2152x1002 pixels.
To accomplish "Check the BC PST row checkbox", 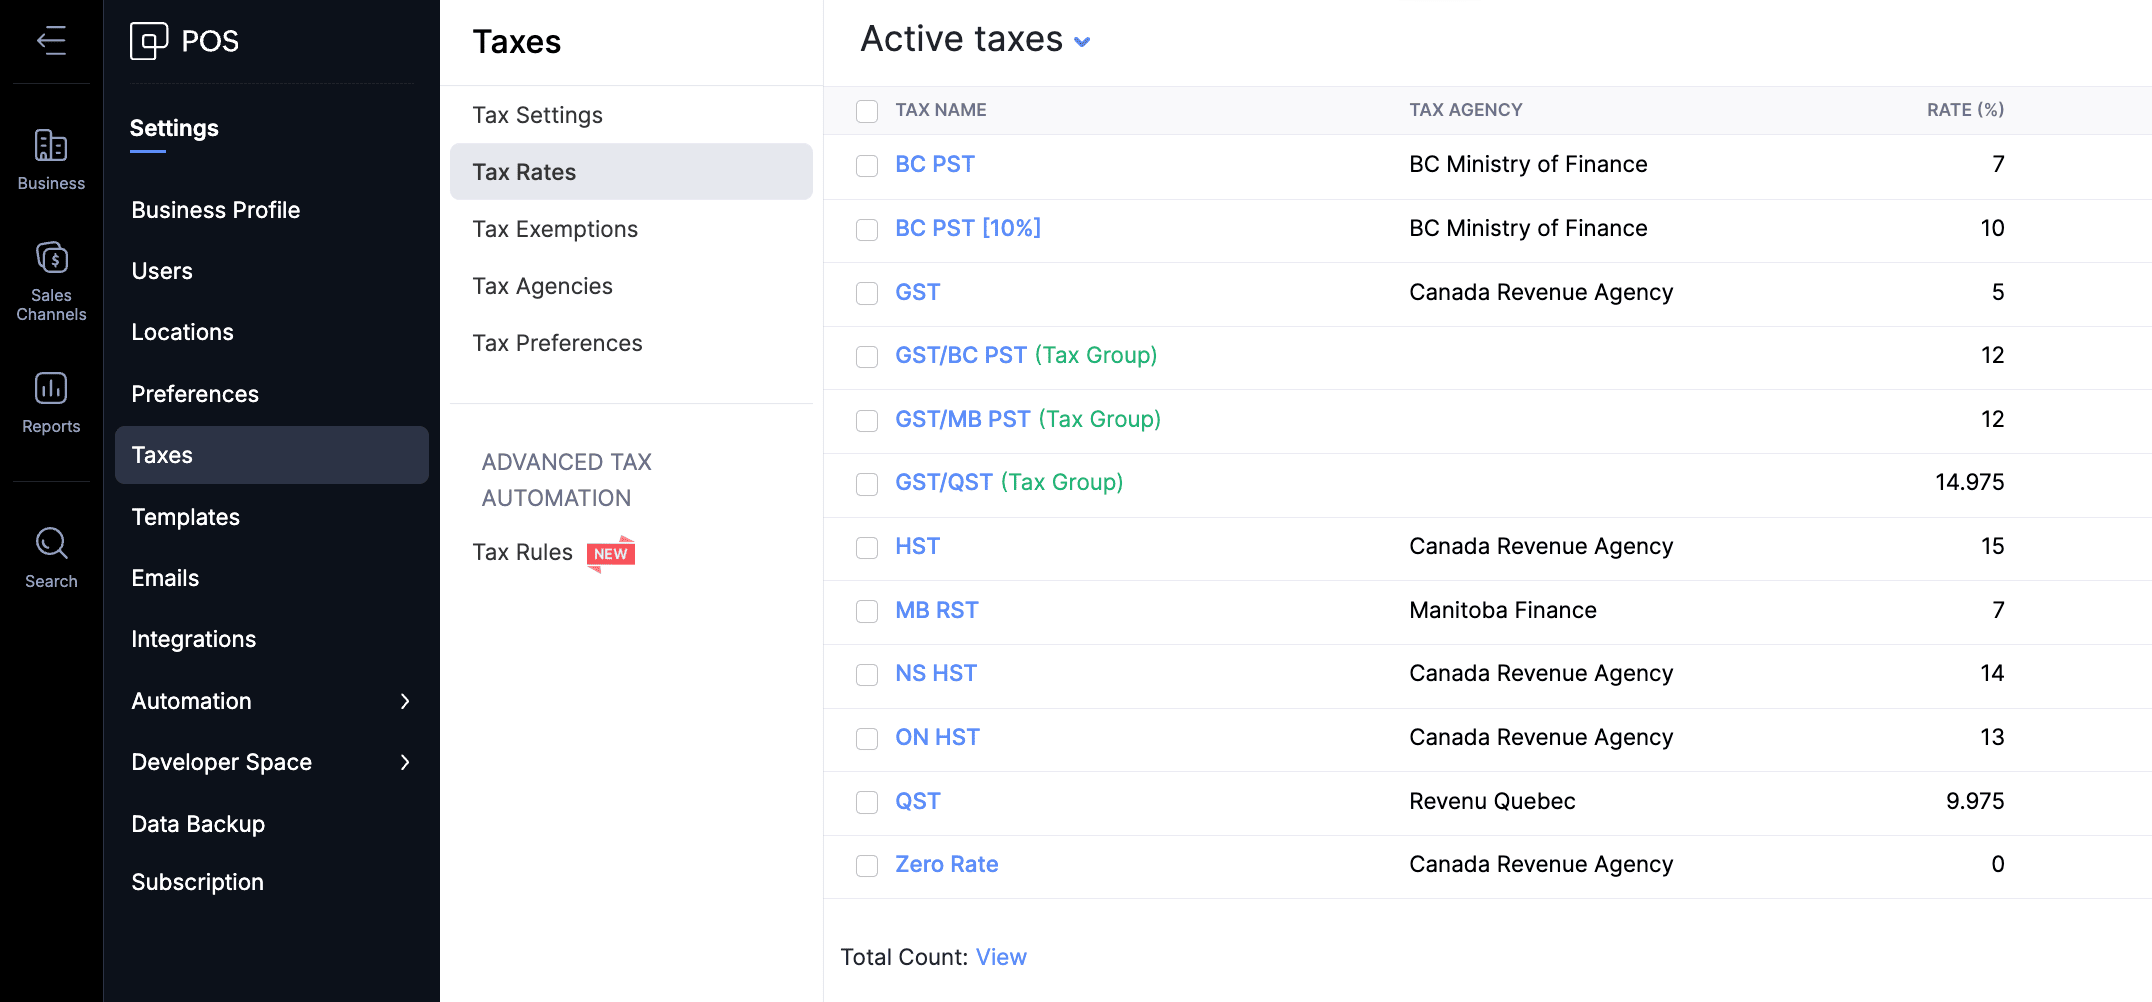I will (867, 166).
